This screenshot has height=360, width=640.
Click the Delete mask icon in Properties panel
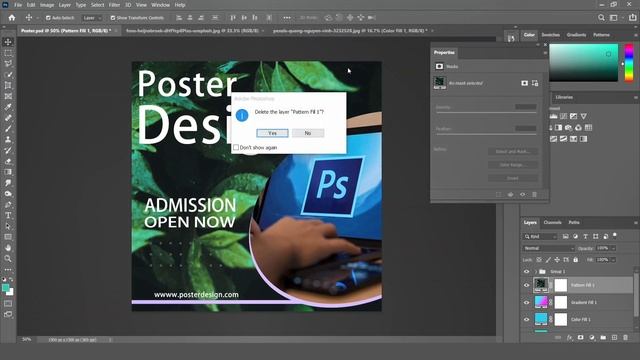click(x=534, y=195)
